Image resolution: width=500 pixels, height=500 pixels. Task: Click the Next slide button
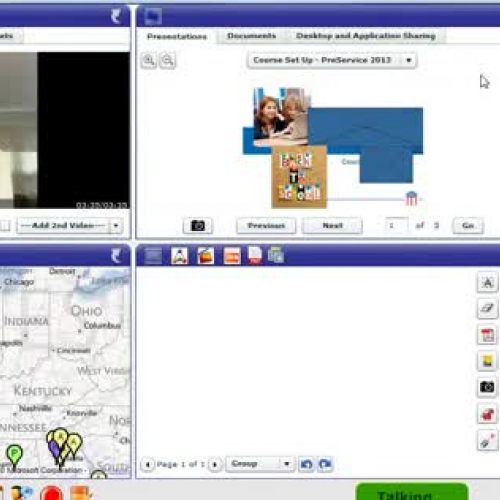click(x=332, y=226)
